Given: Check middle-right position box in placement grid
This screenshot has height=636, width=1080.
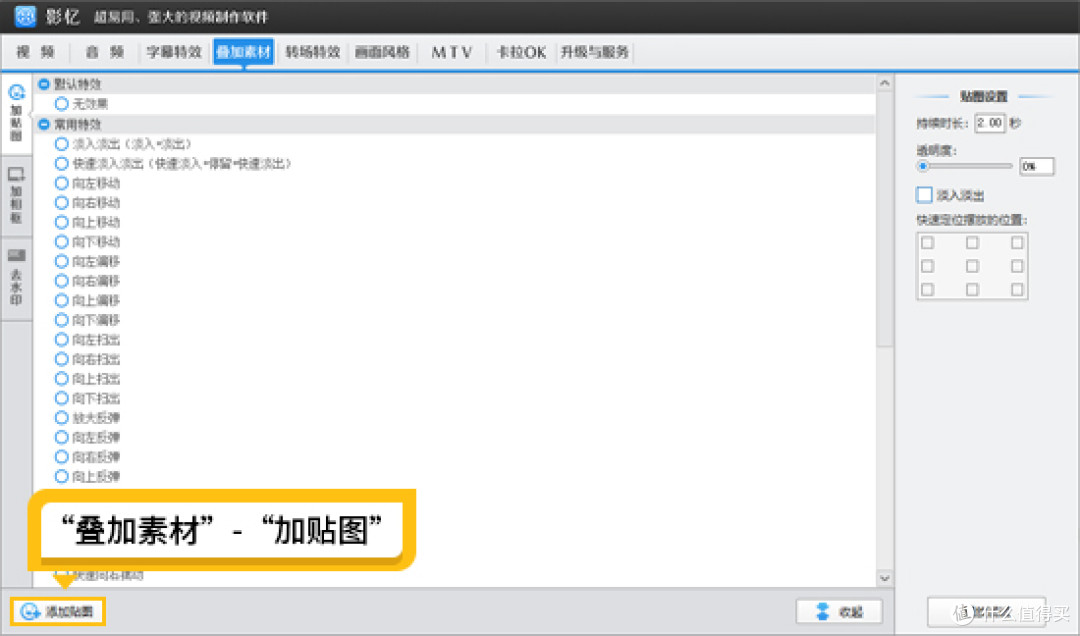Looking at the screenshot, I should tap(1017, 266).
